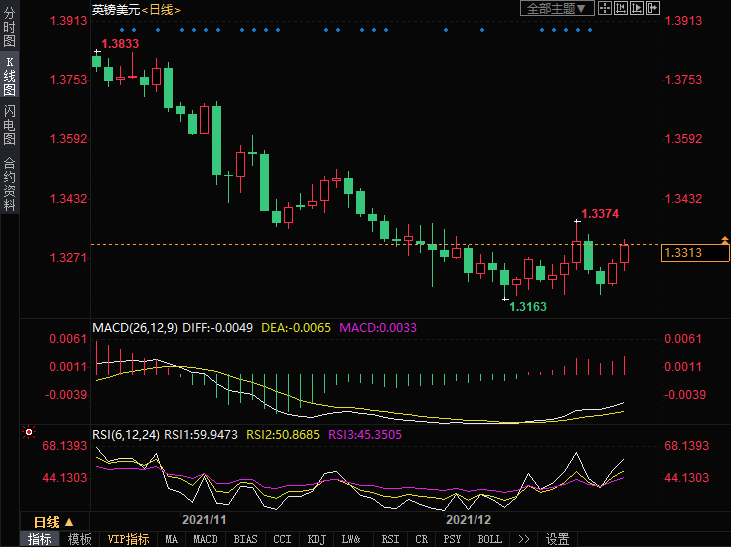Show more indicators with the >> button

[522, 539]
